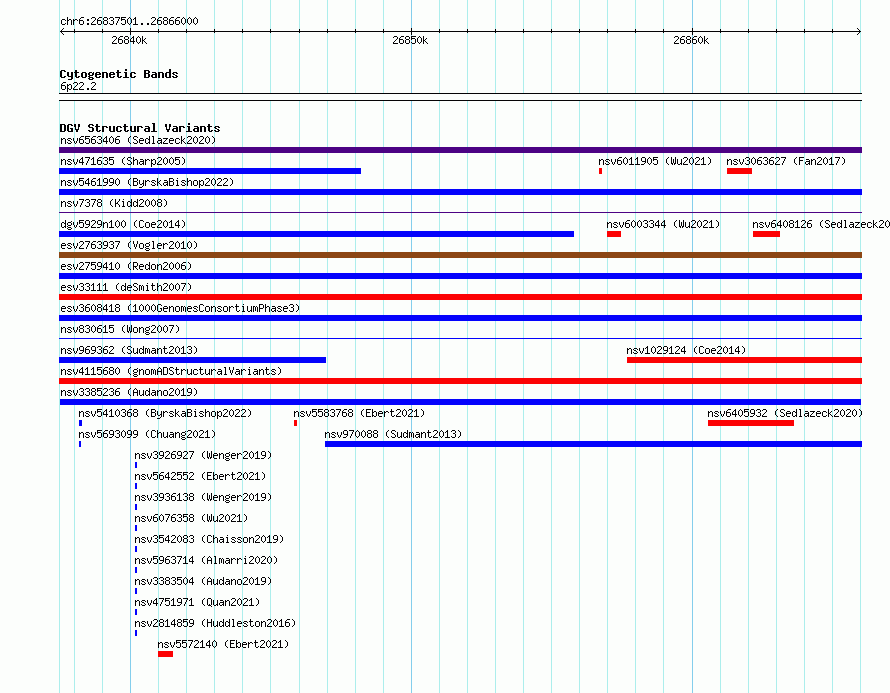Image resolution: width=890 pixels, height=693 pixels.
Task: Click the red esv33111 variant bar
Action: pyautogui.click(x=460, y=297)
